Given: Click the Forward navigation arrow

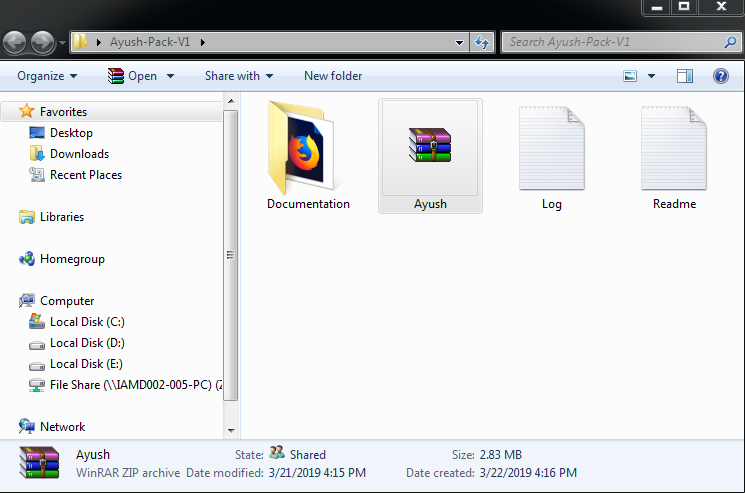Looking at the screenshot, I should pyautogui.click(x=43, y=43).
